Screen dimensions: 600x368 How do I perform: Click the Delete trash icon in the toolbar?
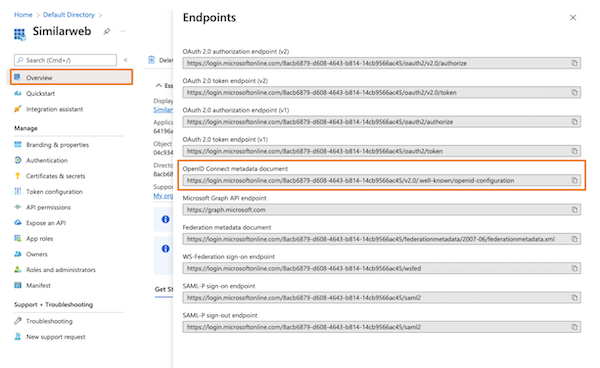pyautogui.click(x=152, y=60)
